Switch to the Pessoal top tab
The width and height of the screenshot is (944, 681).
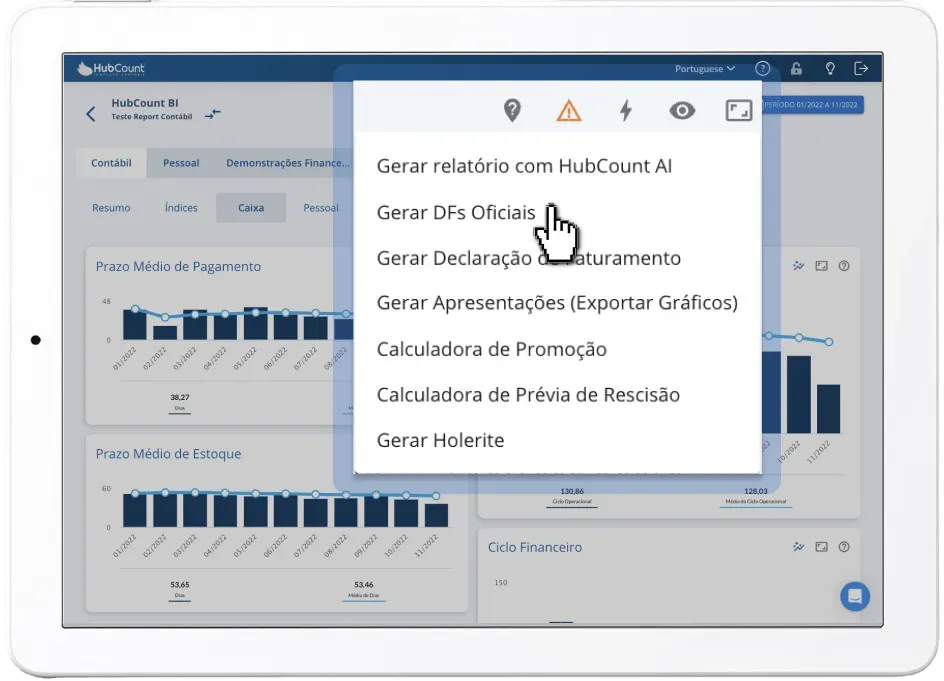pos(181,163)
